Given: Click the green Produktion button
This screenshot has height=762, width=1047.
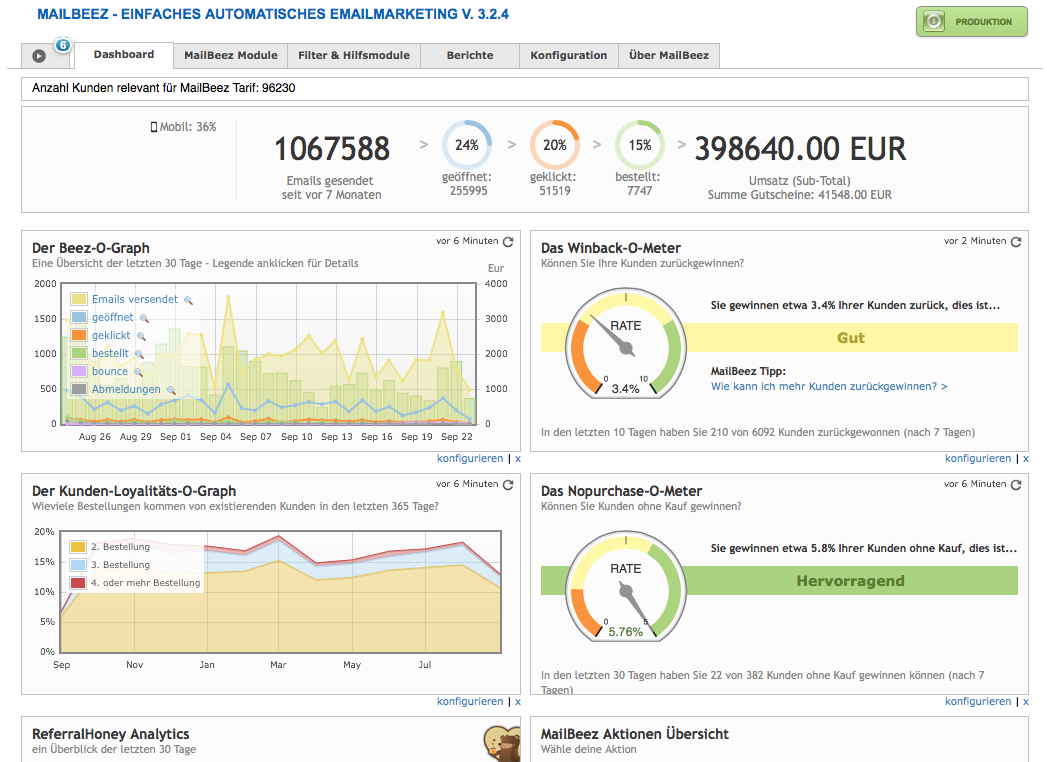Looking at the screenshot, I should [972, 21].
